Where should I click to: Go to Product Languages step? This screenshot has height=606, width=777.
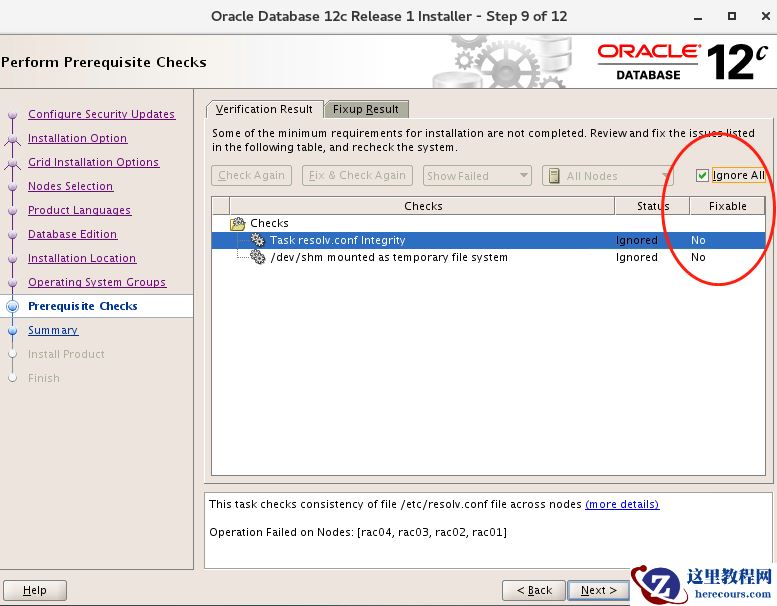pyautogui.click(x=79, y=210)
